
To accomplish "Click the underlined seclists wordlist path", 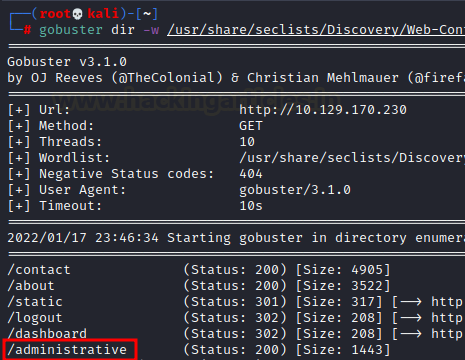I will point(316,30).
